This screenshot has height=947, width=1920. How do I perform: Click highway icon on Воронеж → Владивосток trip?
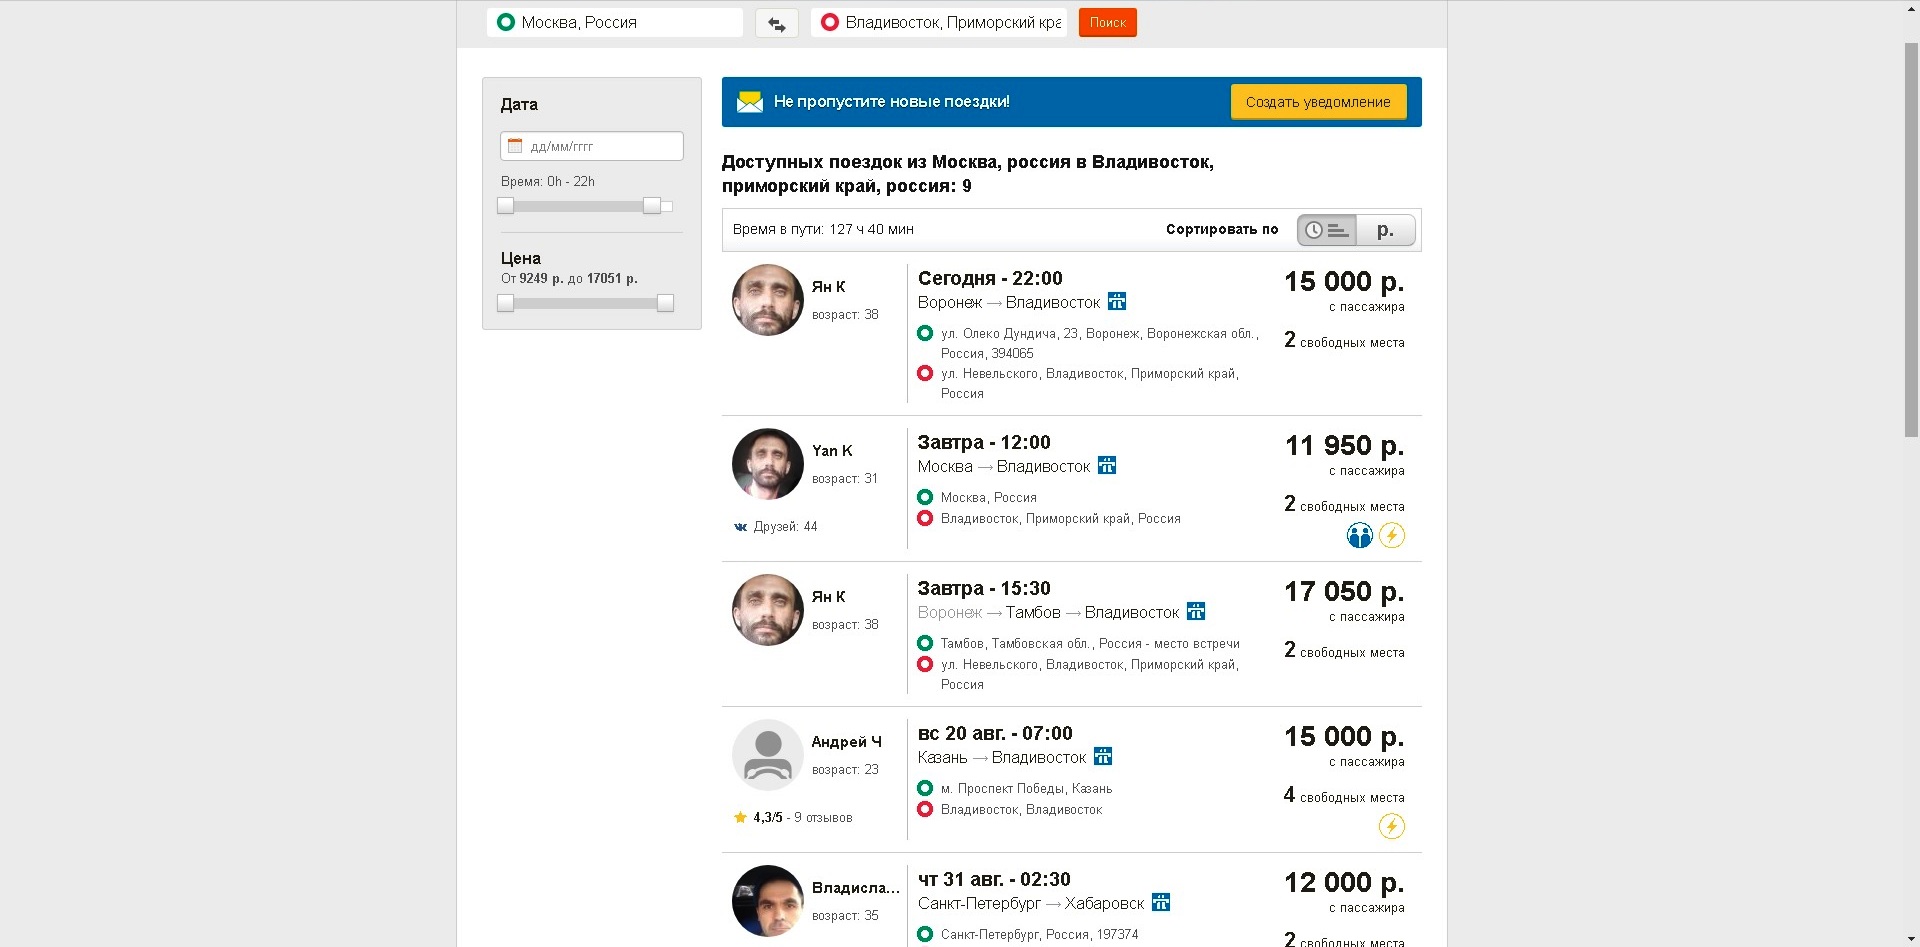[x=1117, y=301]
